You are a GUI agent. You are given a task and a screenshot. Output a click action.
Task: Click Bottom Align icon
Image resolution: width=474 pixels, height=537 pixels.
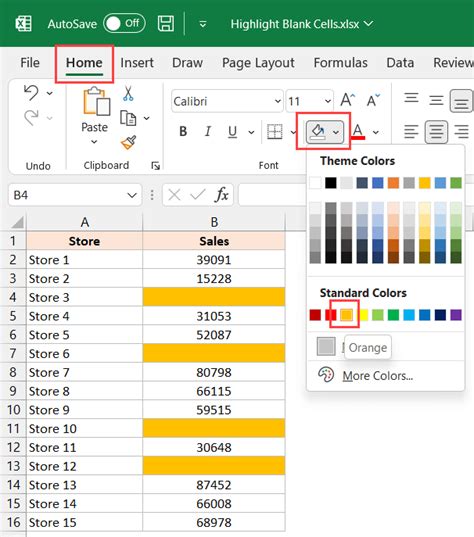tap(461, 101)
